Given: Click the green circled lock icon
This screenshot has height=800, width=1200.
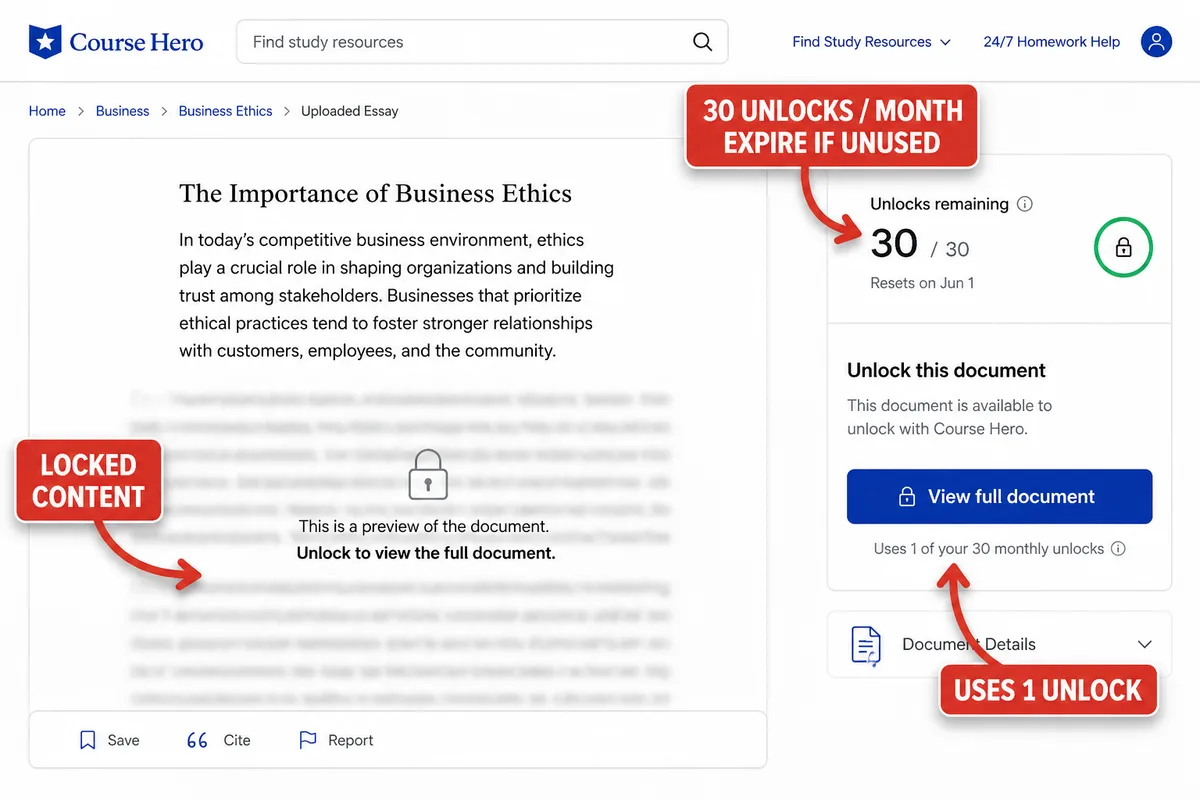Looking at the screenshot, I should point(1123,247).
